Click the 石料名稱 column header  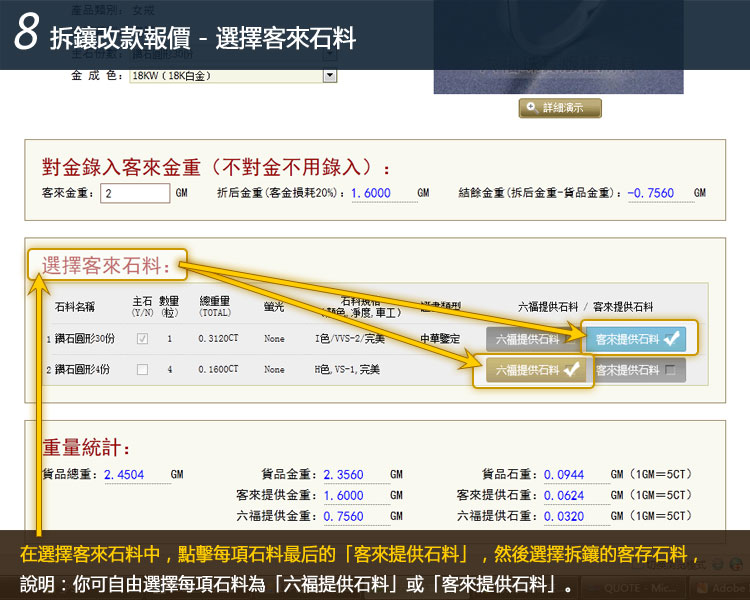point(75,307)
